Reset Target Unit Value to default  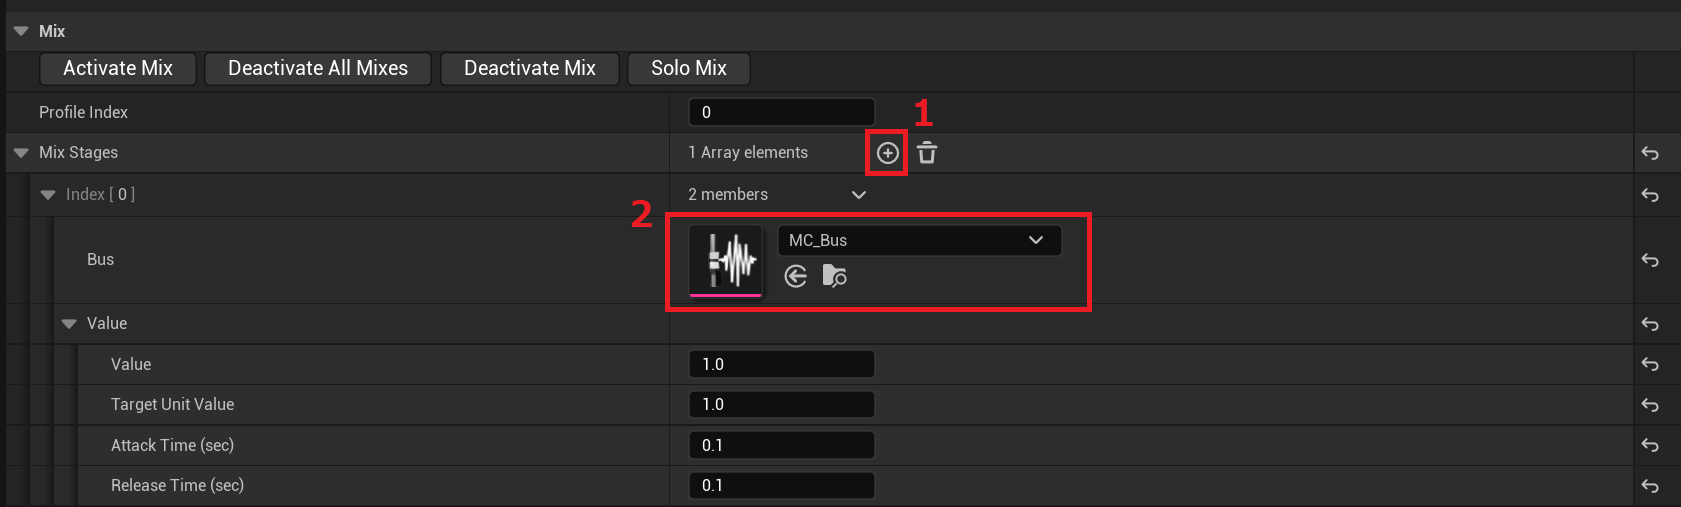pyautogui.click(x=1650, y=405)
